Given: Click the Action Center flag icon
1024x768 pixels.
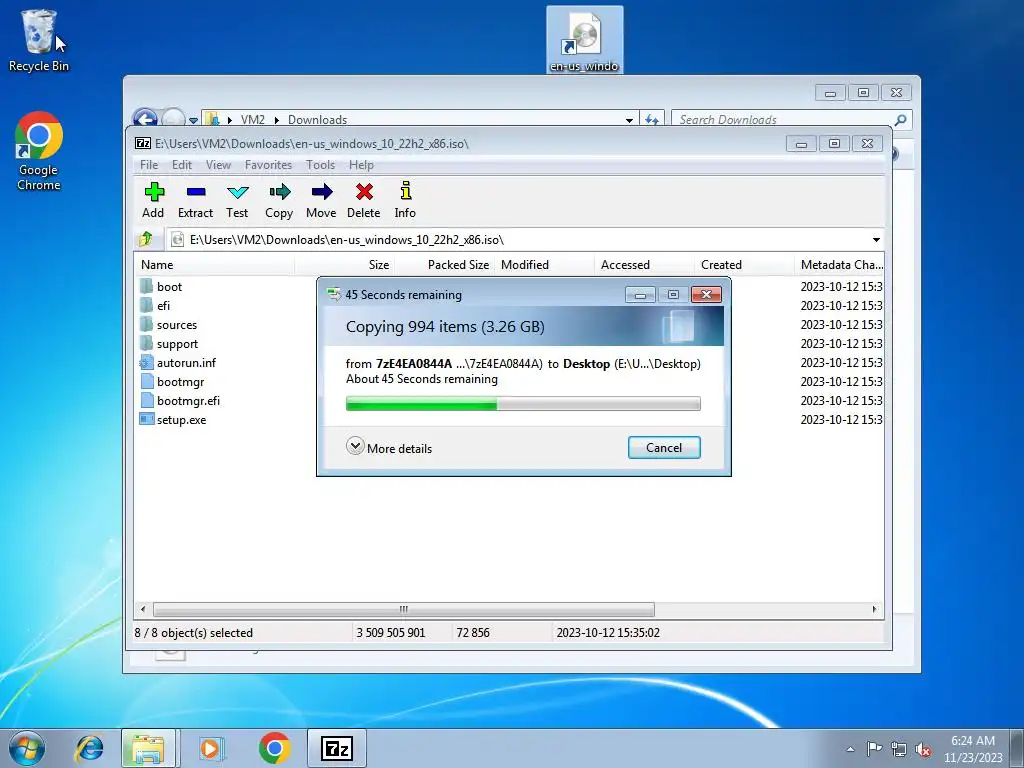Looking at the screenshot, I should (874, 749).
